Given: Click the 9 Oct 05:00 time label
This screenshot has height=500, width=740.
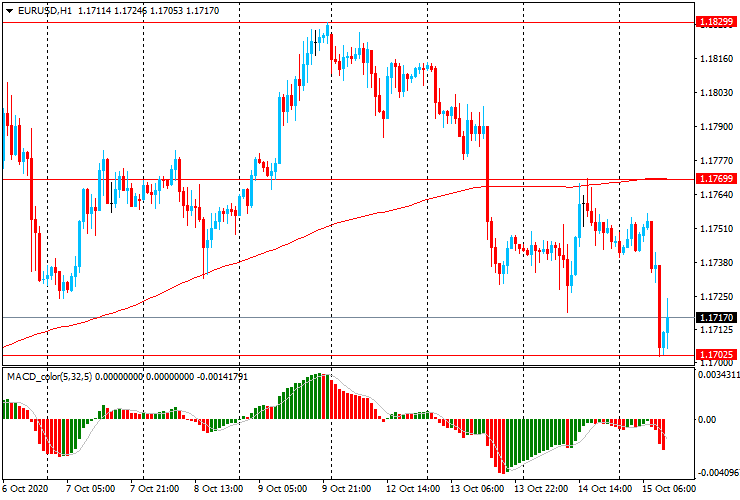Looking at the screenshot, I should click(283, 488).
